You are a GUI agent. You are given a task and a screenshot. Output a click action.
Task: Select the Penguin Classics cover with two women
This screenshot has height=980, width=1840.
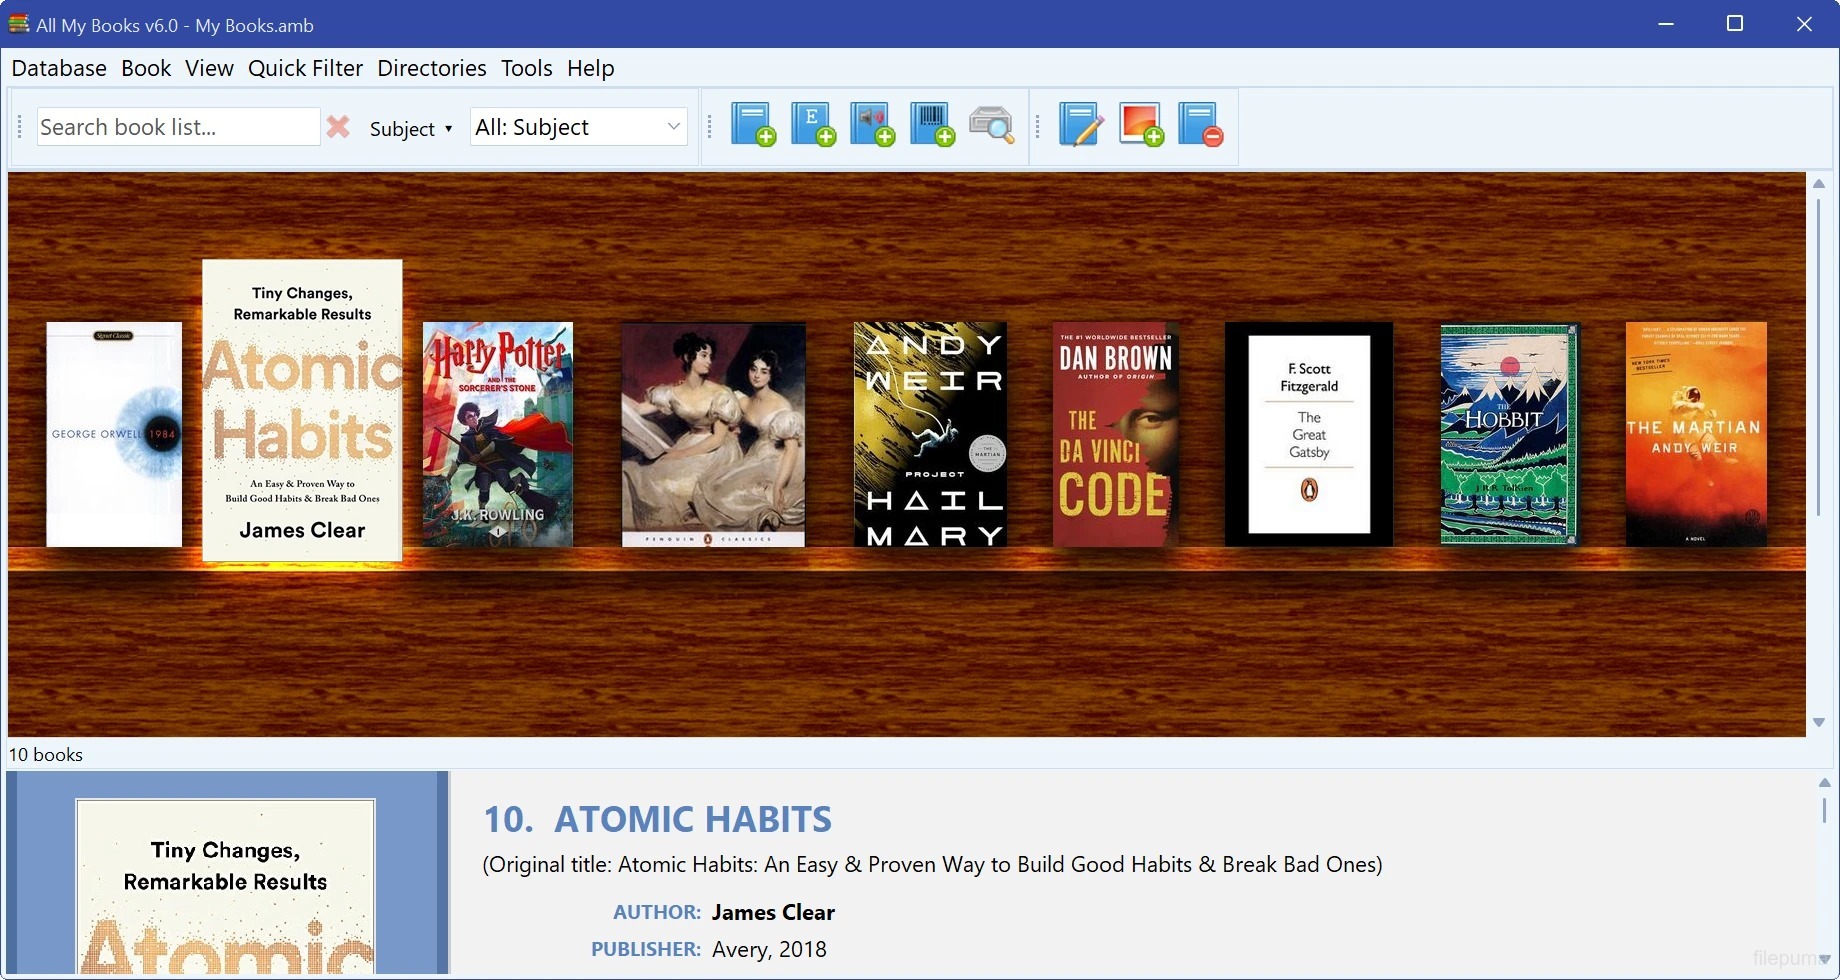pyautogui.click(x=713, y=434)
